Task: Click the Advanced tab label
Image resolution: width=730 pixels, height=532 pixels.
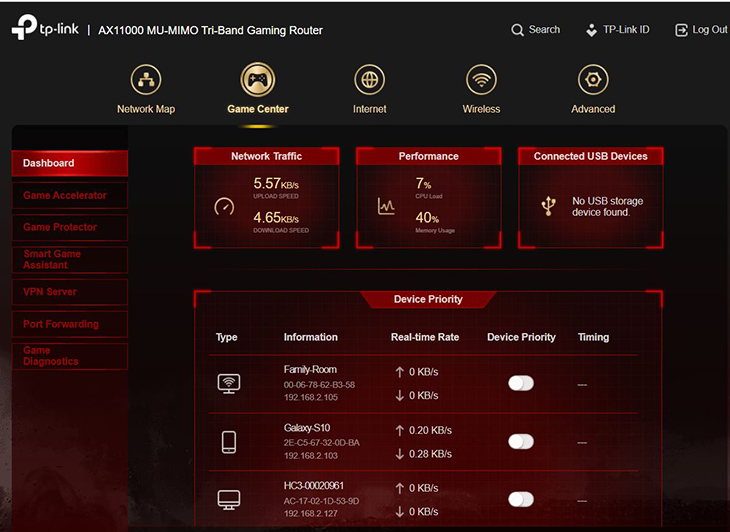Action: 593,109
